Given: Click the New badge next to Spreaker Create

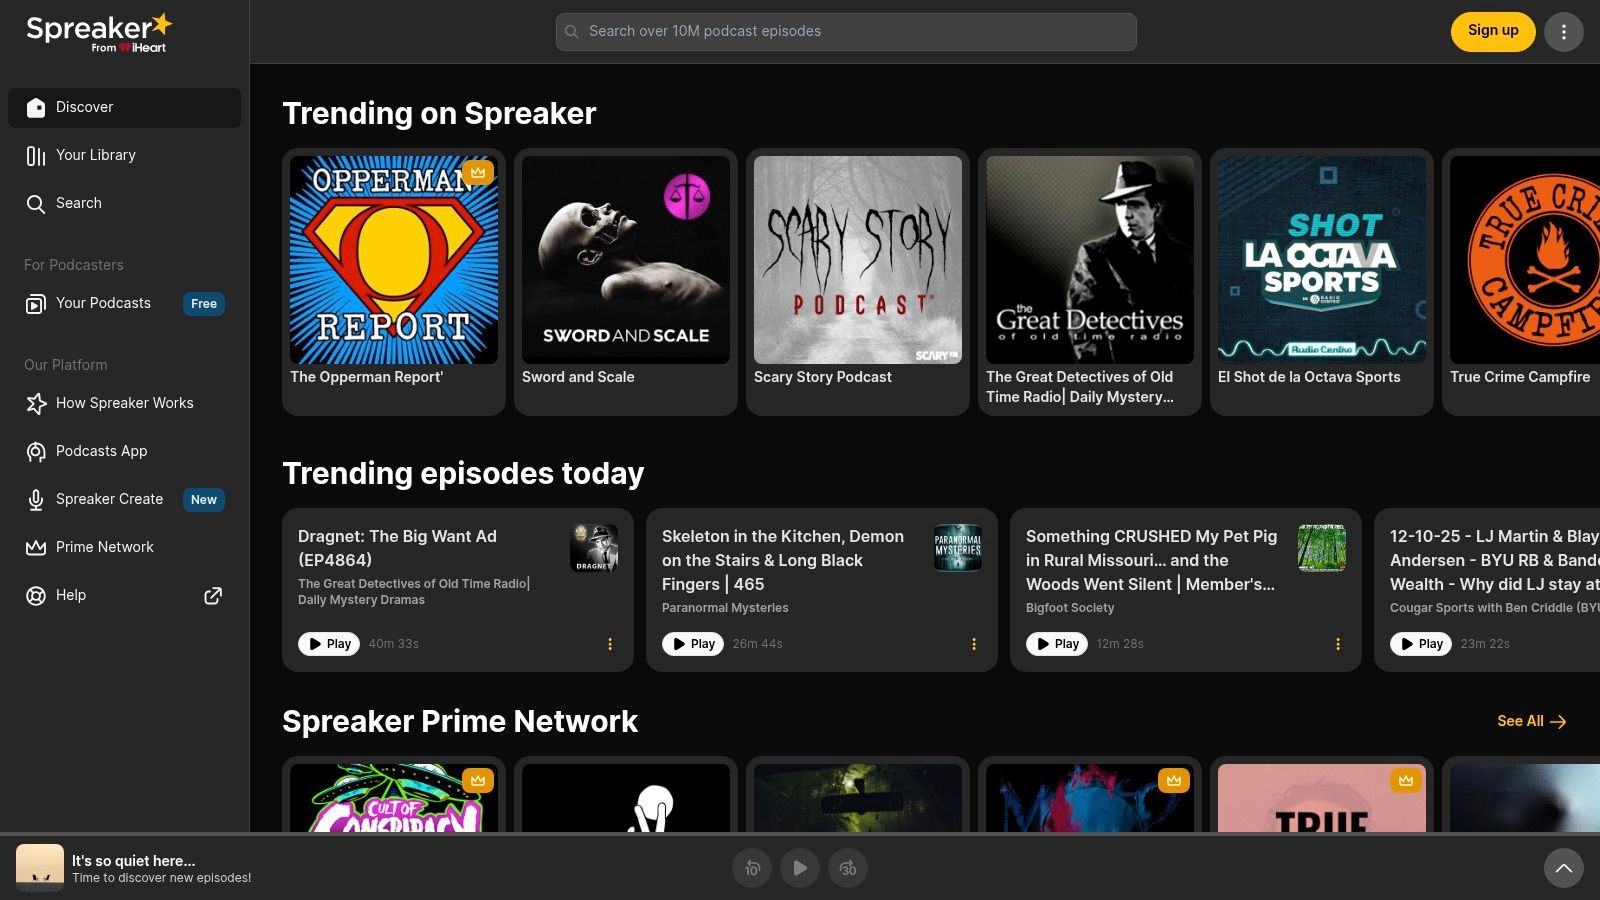Looking at the screenshot, I should coord(204,500).
